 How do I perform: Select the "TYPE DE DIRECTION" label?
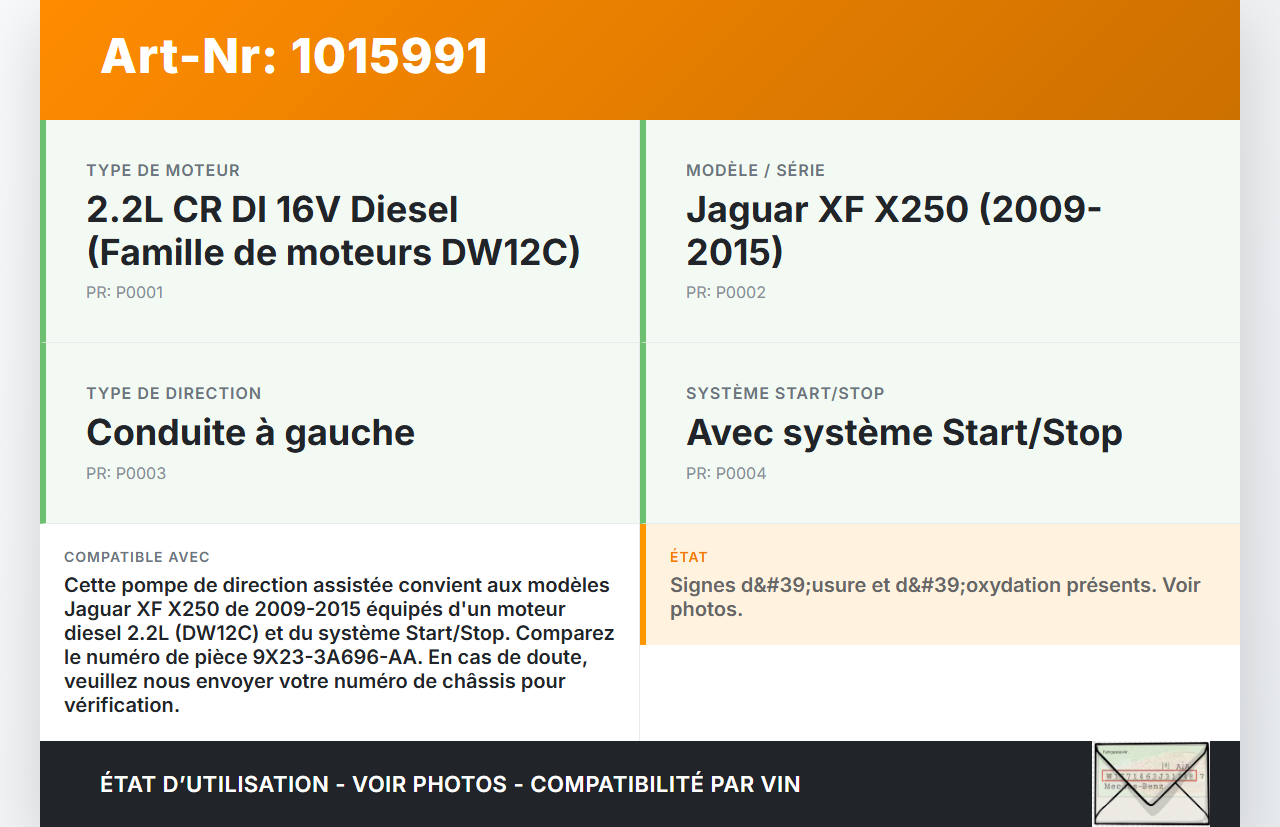(174, 393)
